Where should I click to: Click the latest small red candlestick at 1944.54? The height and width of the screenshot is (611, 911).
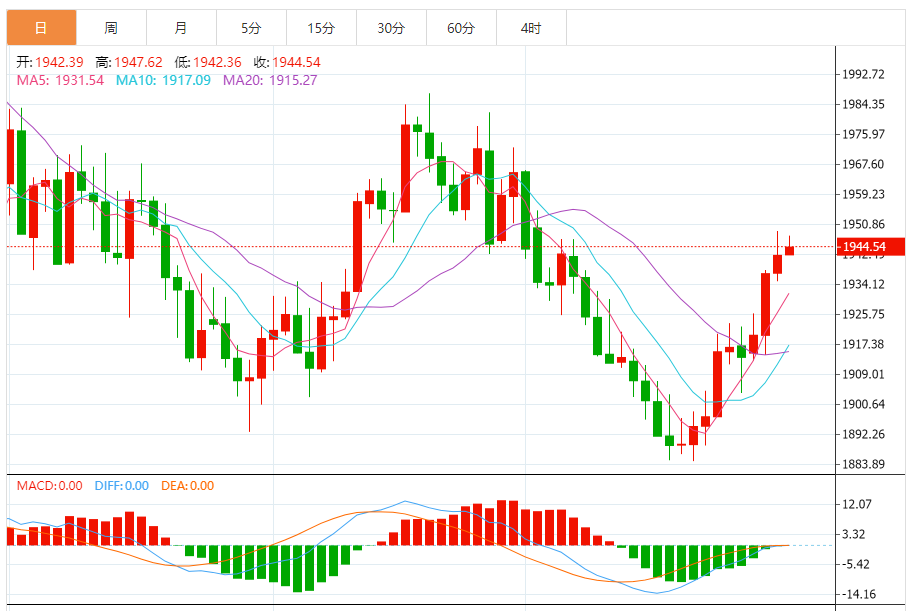(789, 250)
